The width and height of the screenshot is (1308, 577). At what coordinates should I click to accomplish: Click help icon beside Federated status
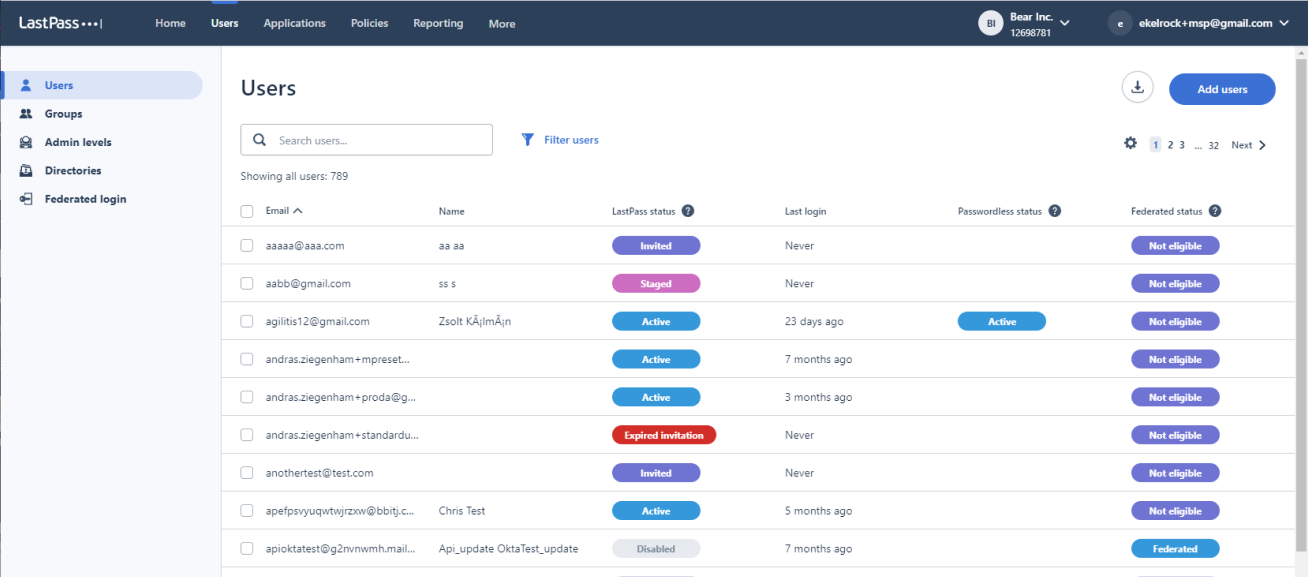coord(1215,211)
